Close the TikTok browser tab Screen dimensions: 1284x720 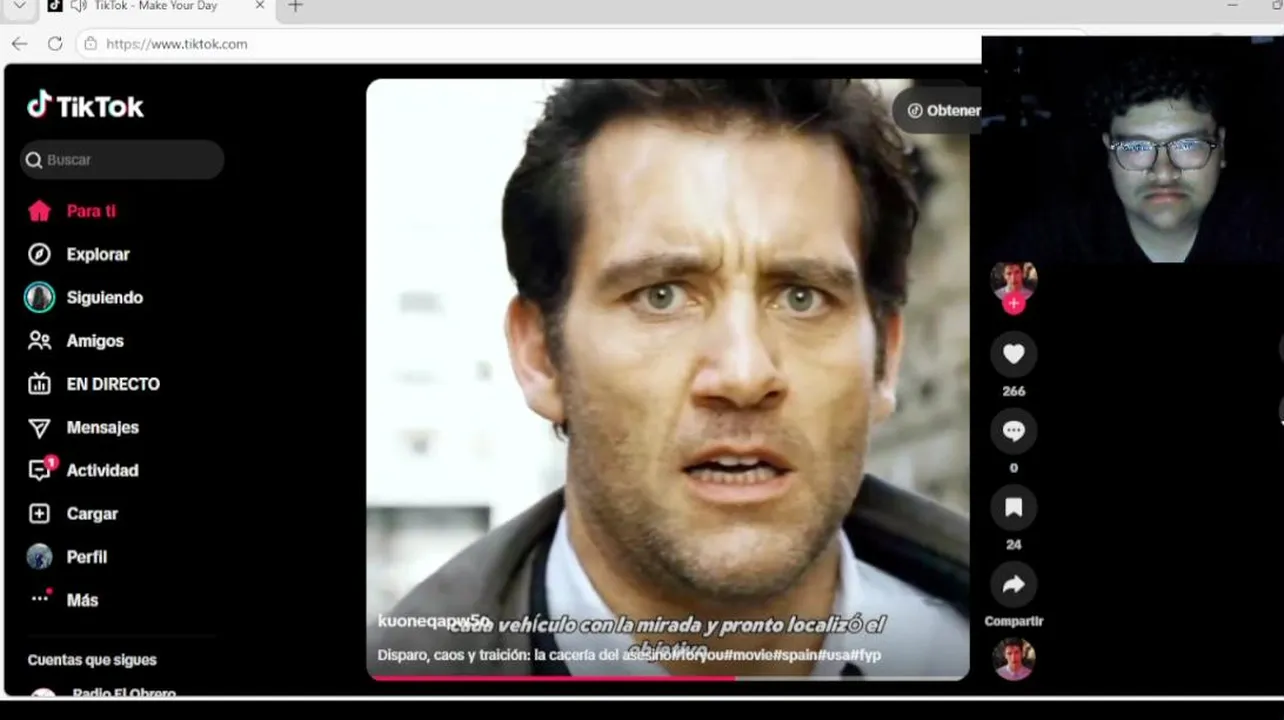pos(260,6)
